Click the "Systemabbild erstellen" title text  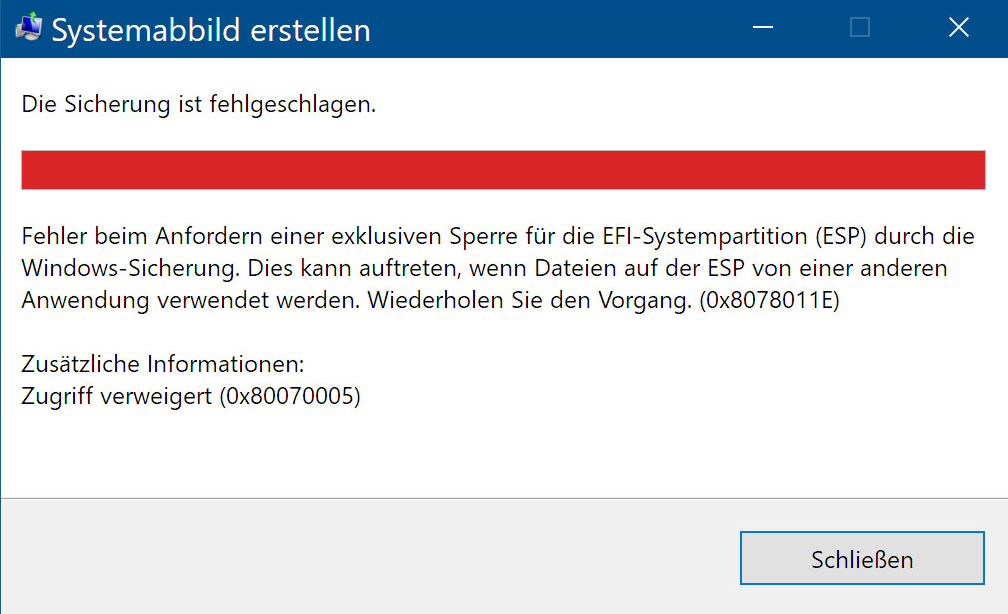pos(211,30)
